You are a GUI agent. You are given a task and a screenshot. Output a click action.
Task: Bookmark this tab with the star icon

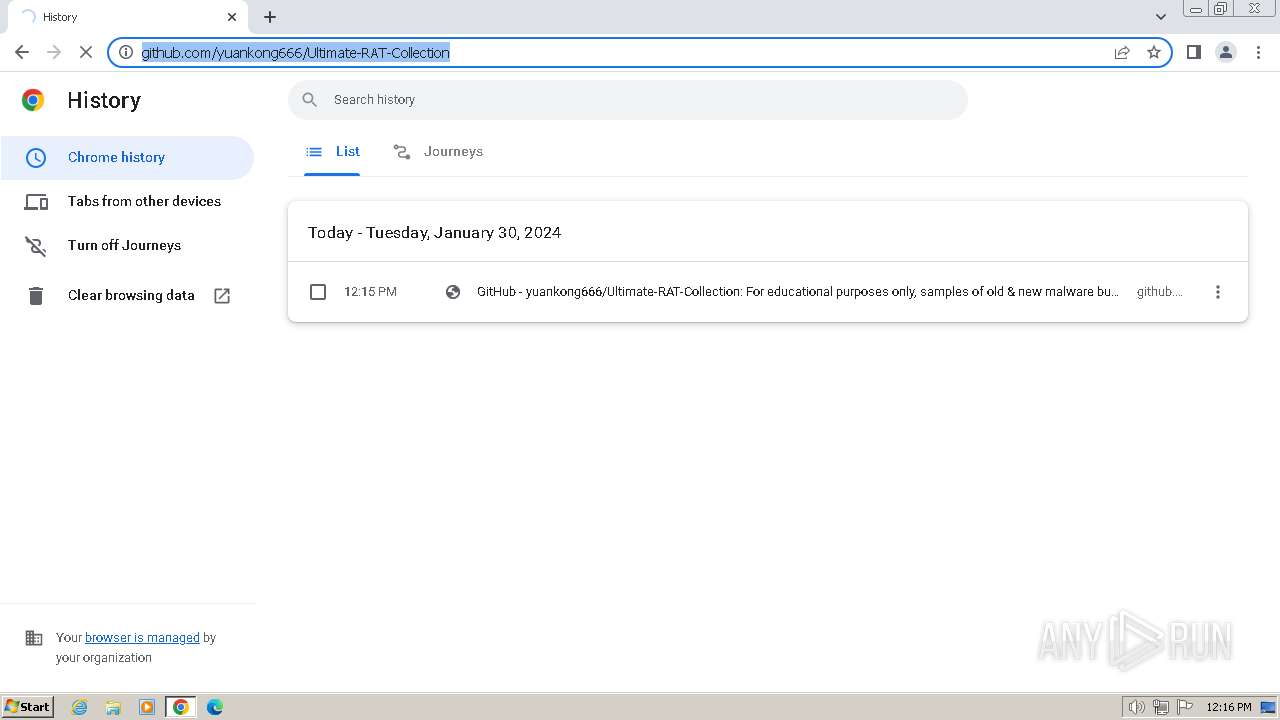tap(1154, 52)
